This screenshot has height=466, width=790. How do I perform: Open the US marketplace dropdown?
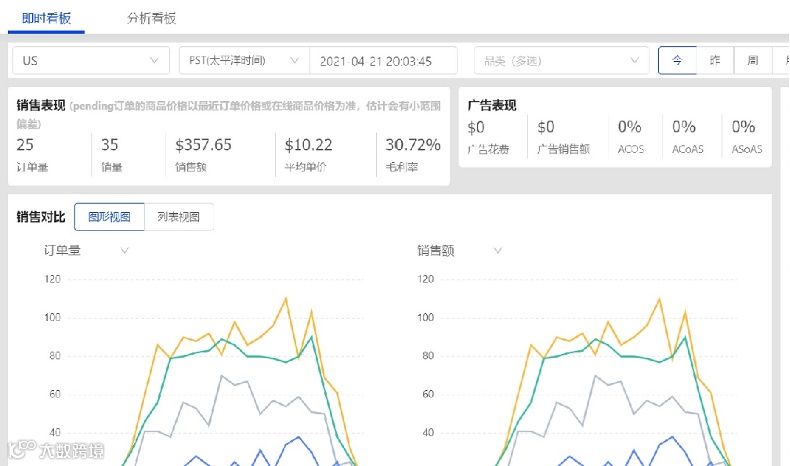[x=91, y=60]
